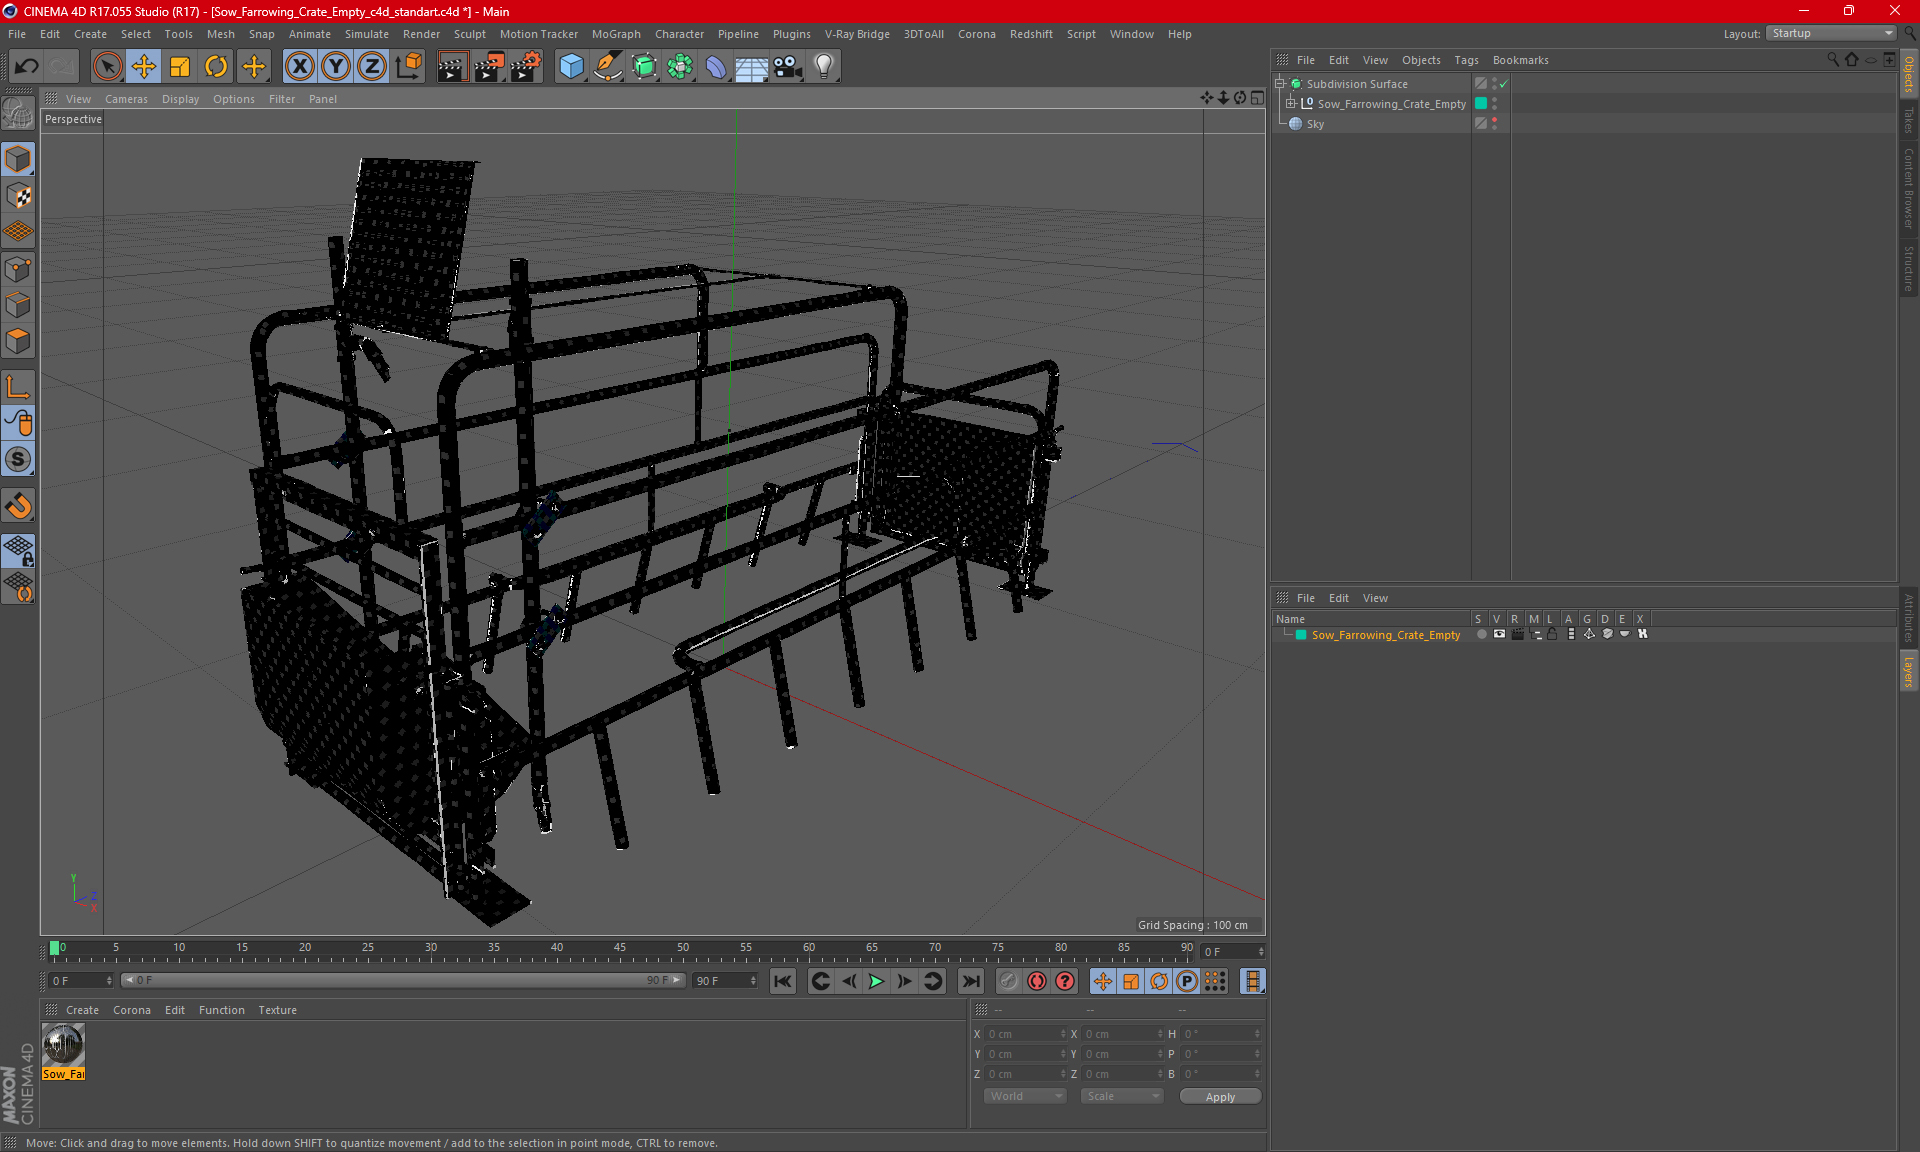The width and height of the screenshot is (1920, 1152).
Task: Open the Content Browser side tab
Action: click(x=1908, y=188)
